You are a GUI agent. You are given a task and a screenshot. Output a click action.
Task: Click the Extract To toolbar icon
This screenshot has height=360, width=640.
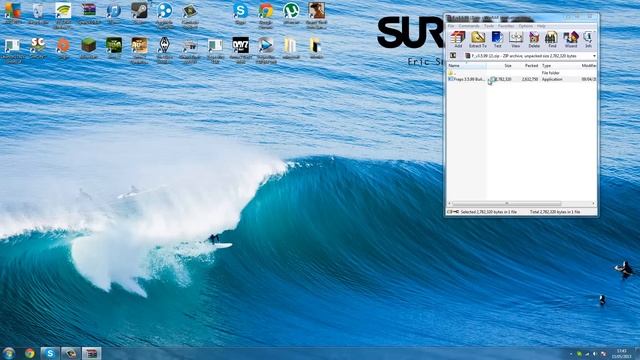pyautogui.click(x=478, y=40)
